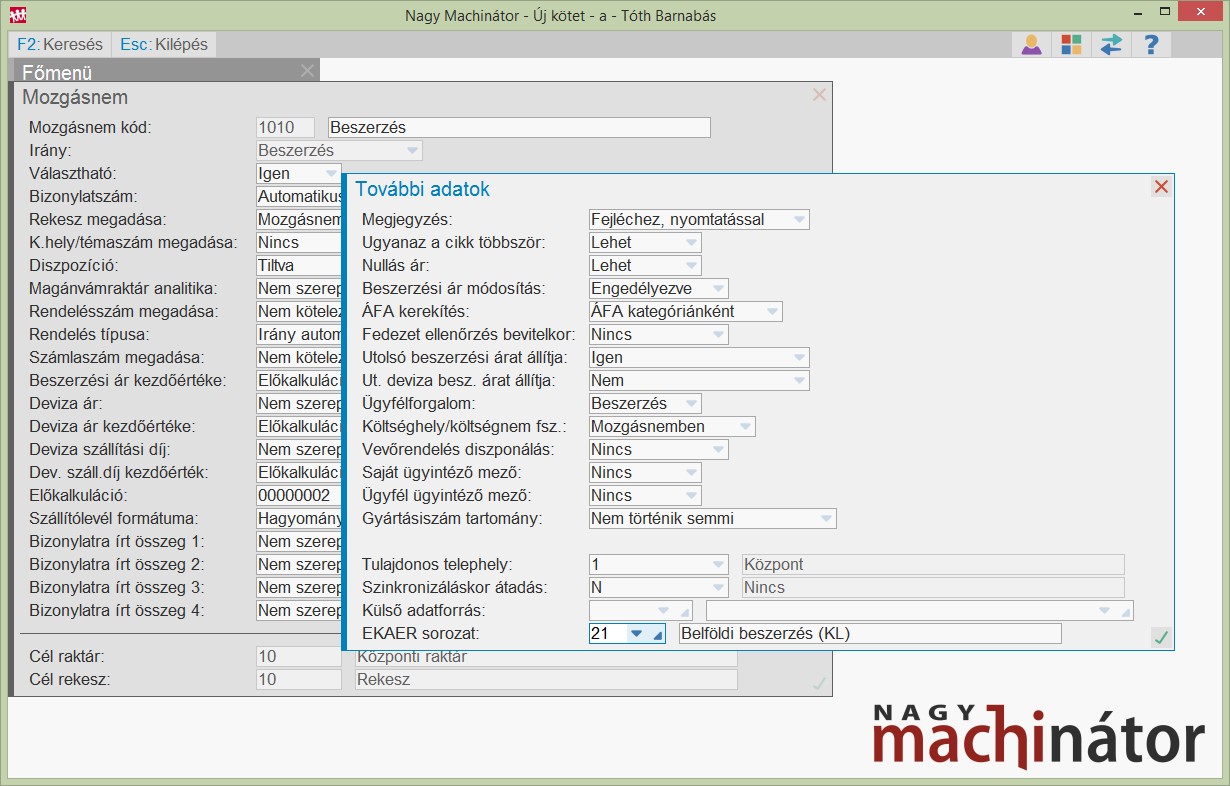Click Számlaszám megadása field
Screen dimensions: 1230x786
(298, 358)
